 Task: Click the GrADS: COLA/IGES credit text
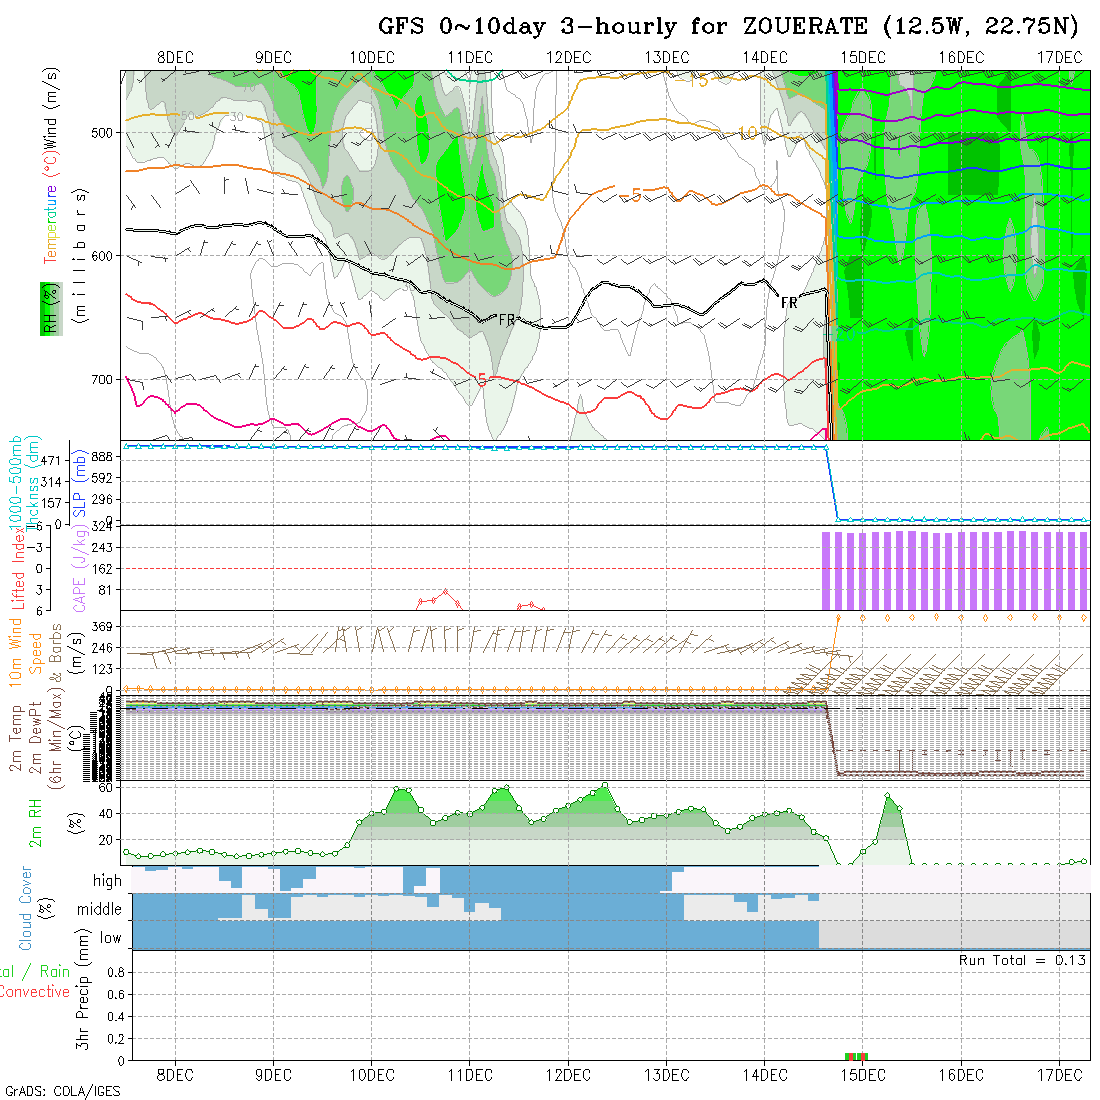62,1091
